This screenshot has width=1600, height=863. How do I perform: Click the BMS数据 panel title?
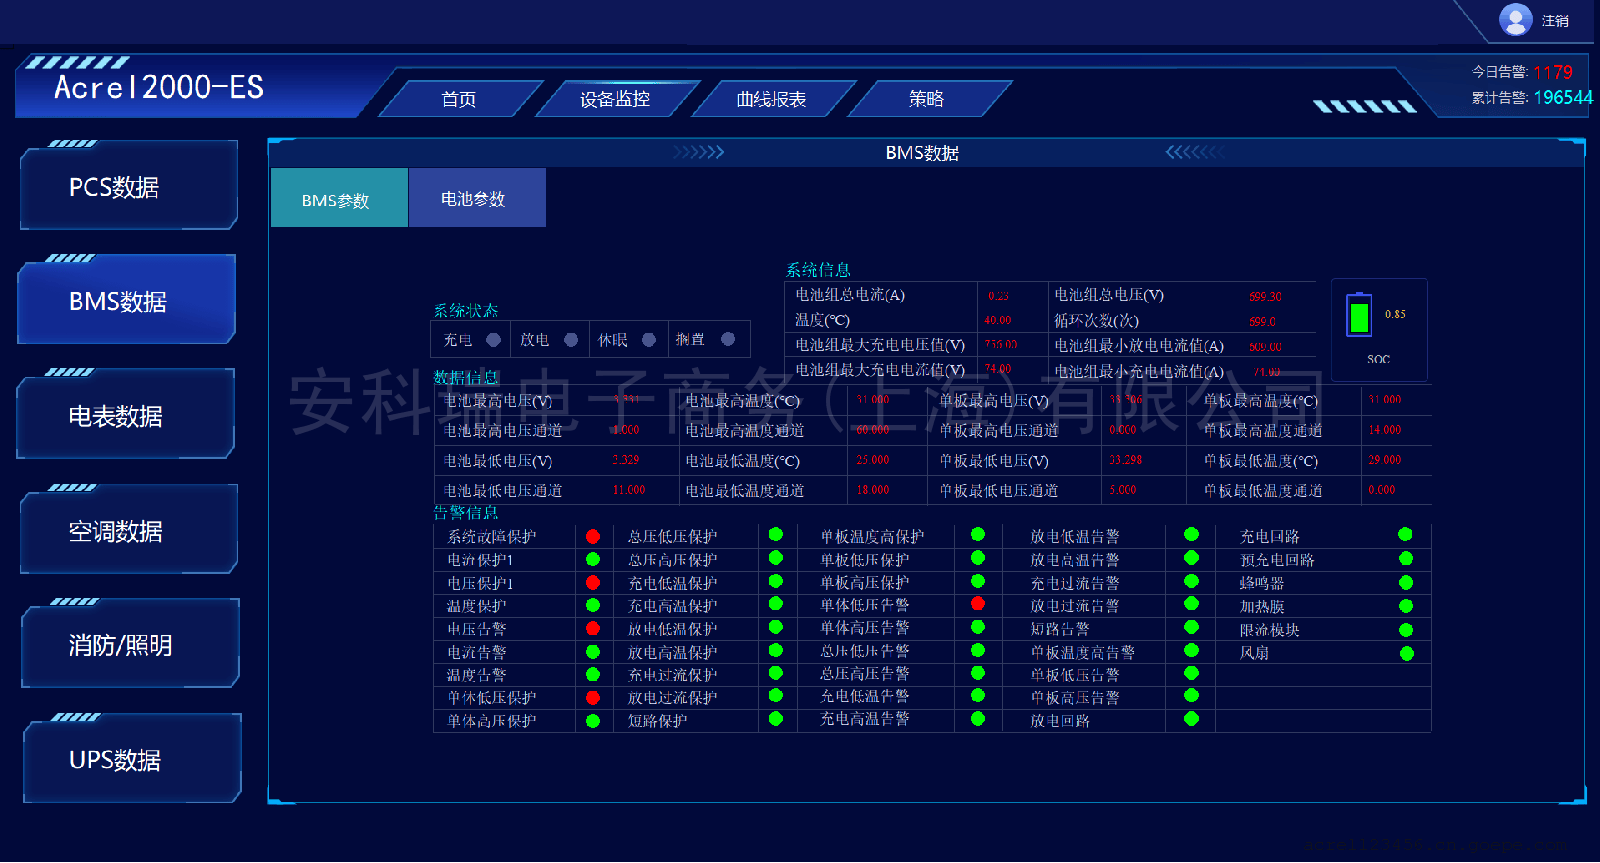922,153
